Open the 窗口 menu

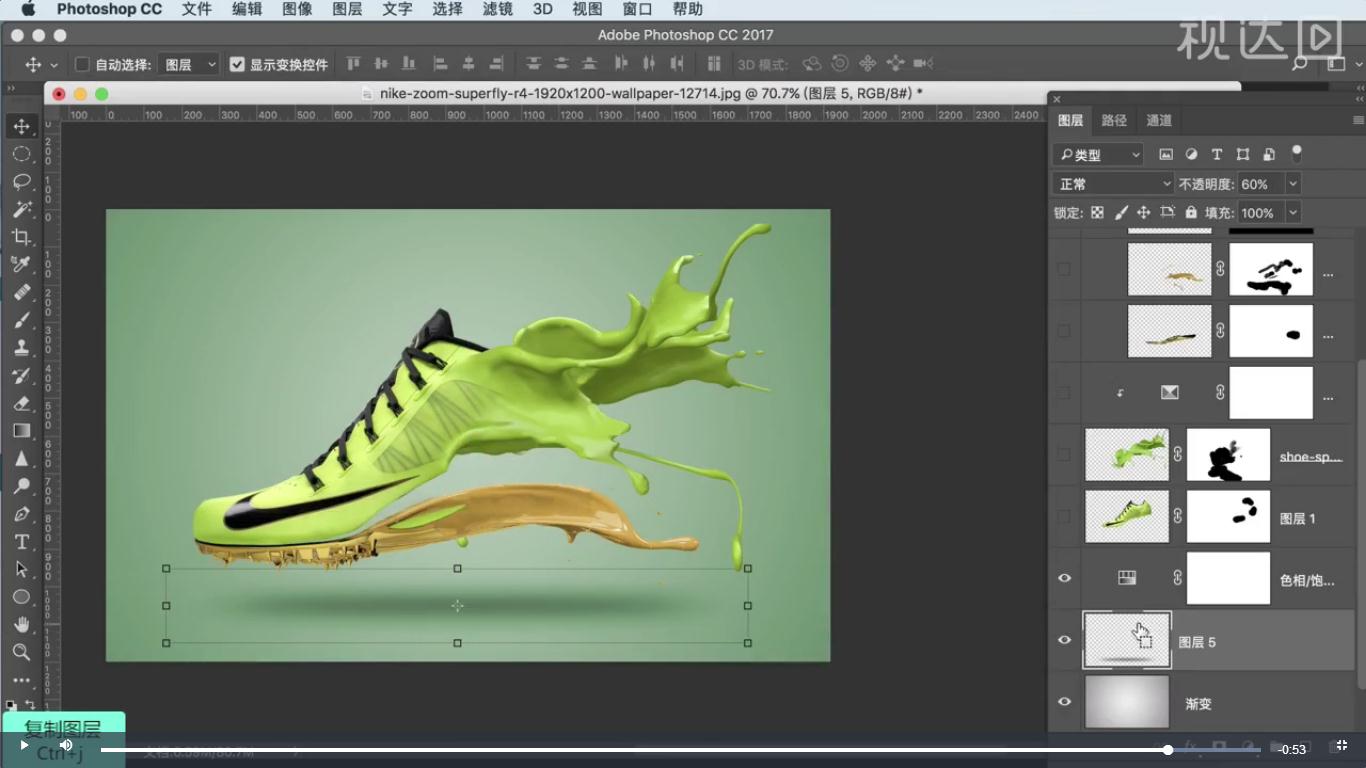click(x=637, y=9)
